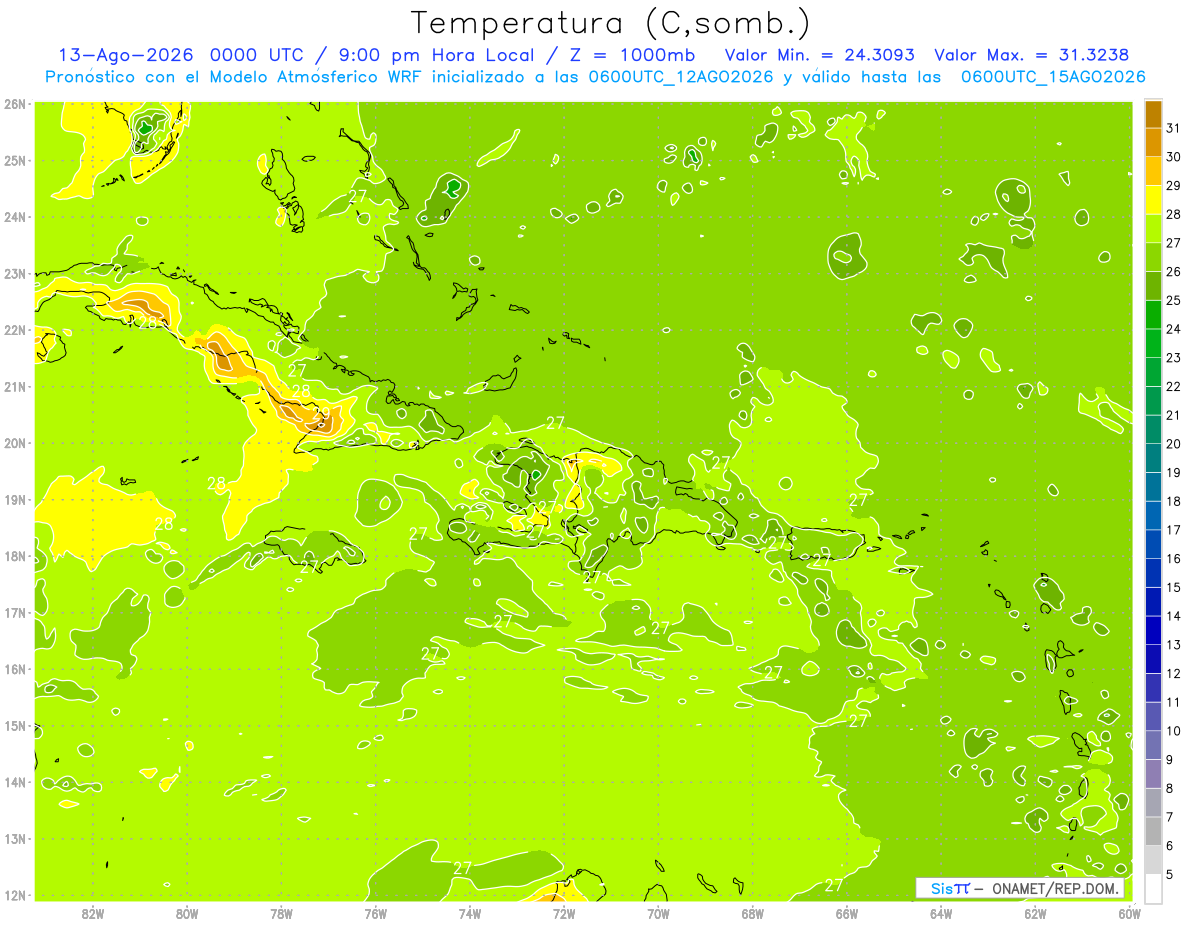
Task: Click the '78W' longitude axis label
Action: (281, 913)
